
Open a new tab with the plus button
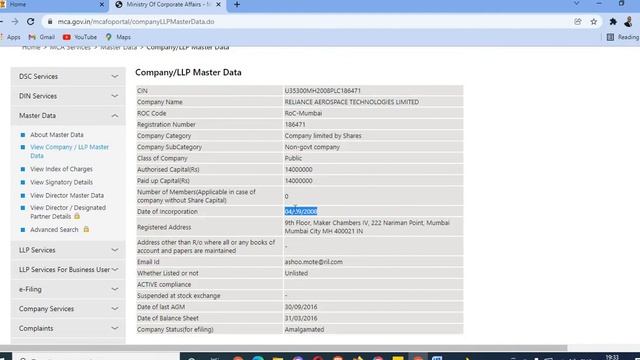point(237,4)
